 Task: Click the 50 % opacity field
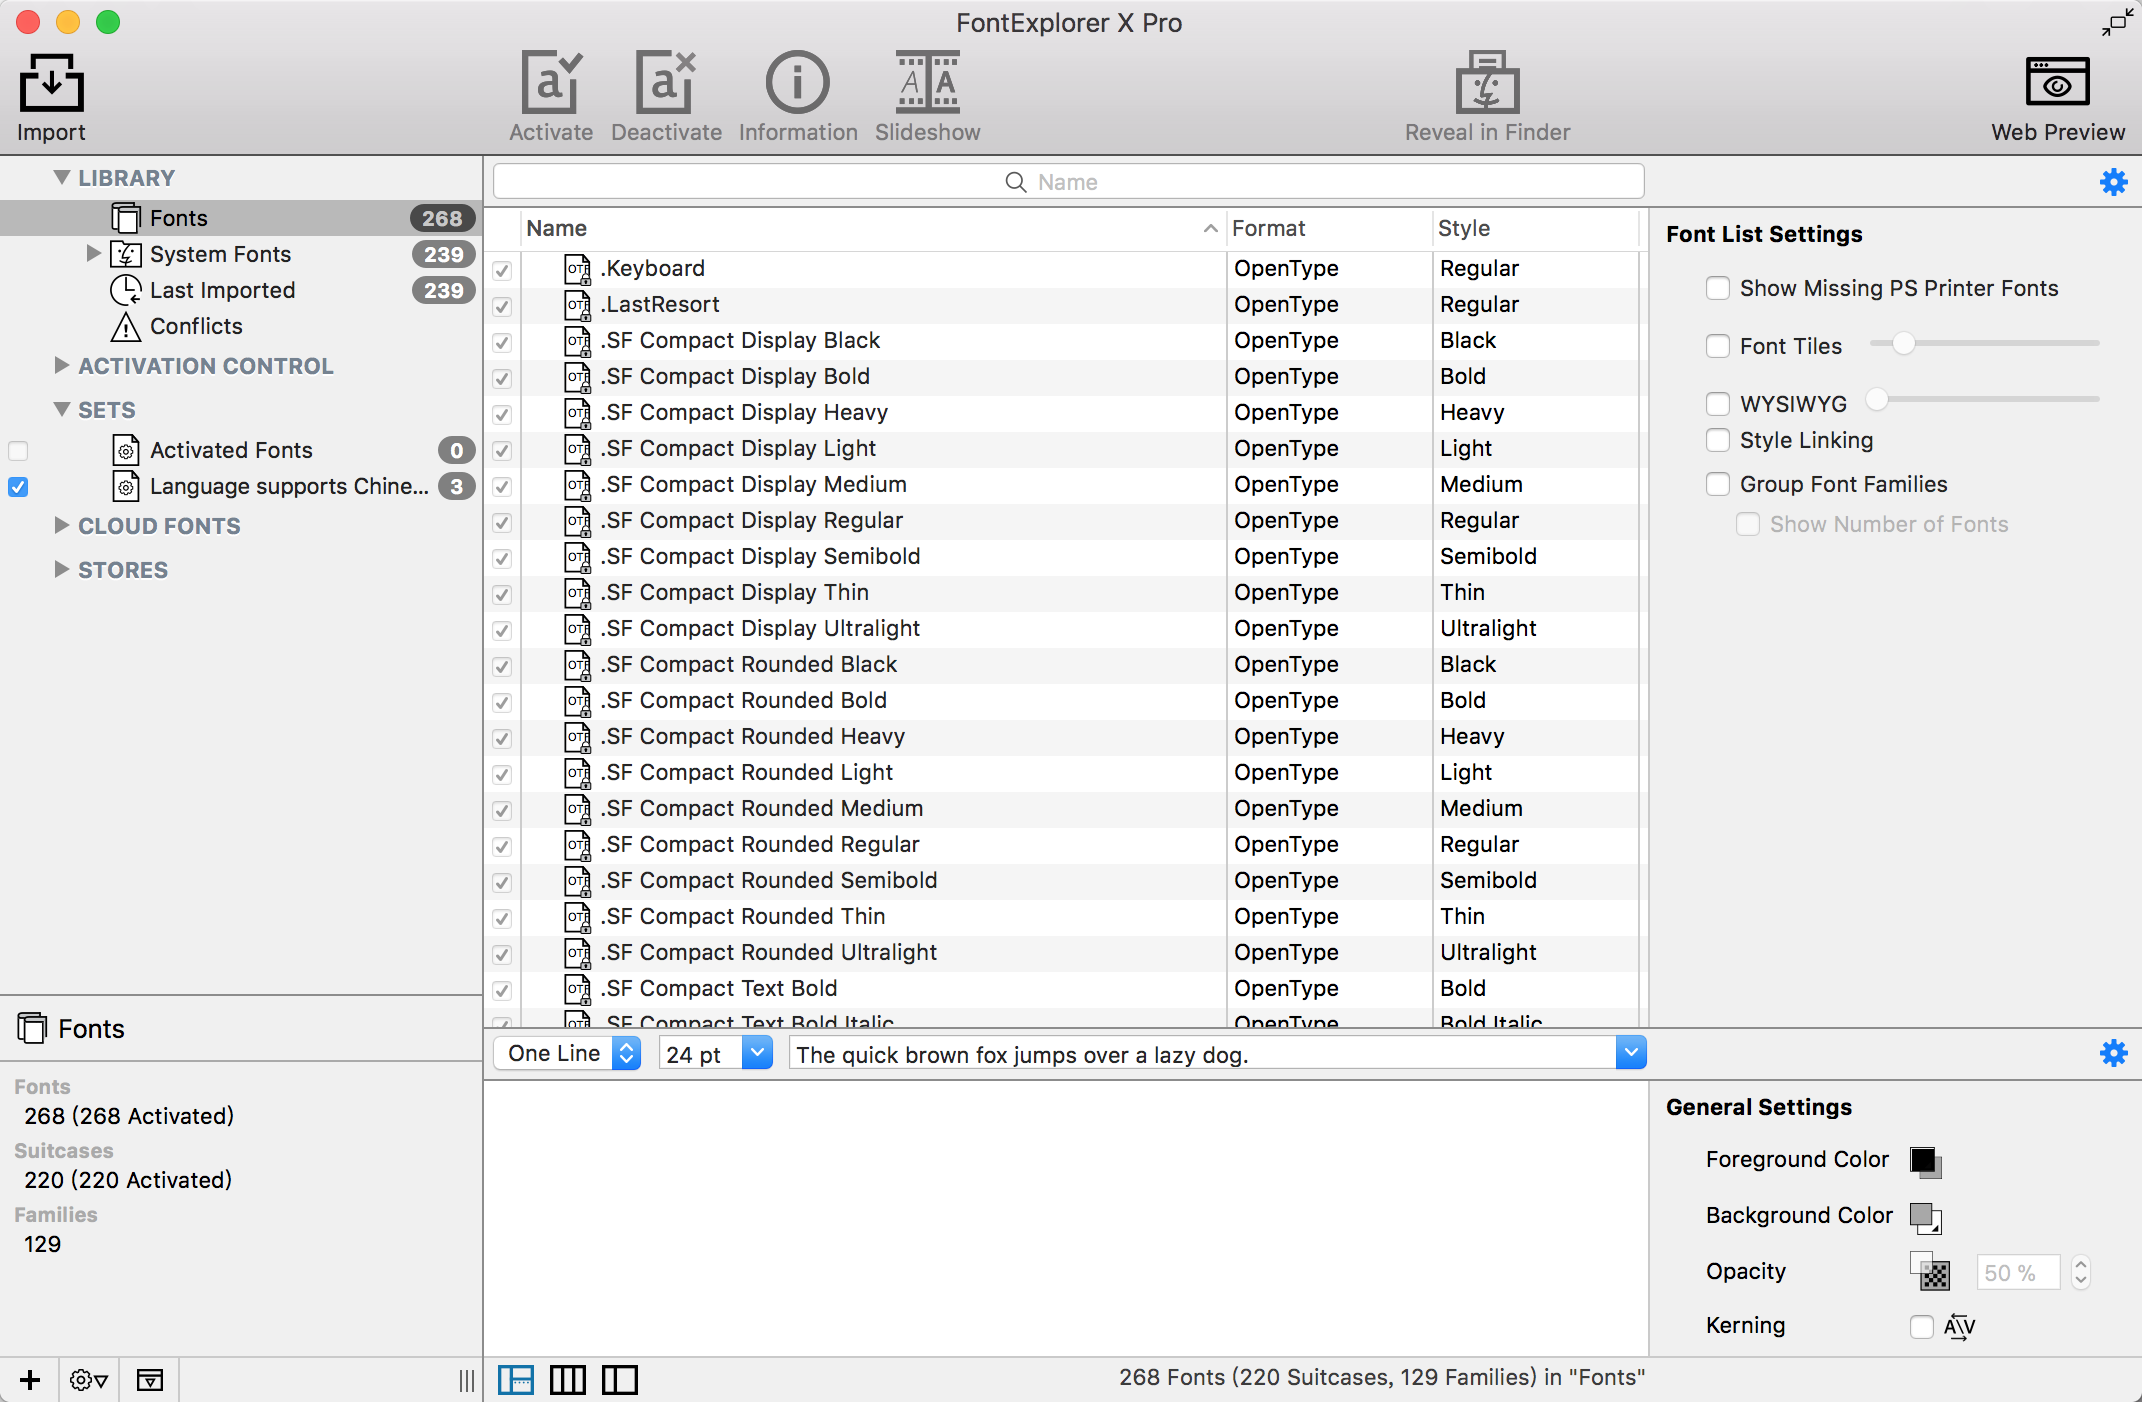click(2018, 1272)
